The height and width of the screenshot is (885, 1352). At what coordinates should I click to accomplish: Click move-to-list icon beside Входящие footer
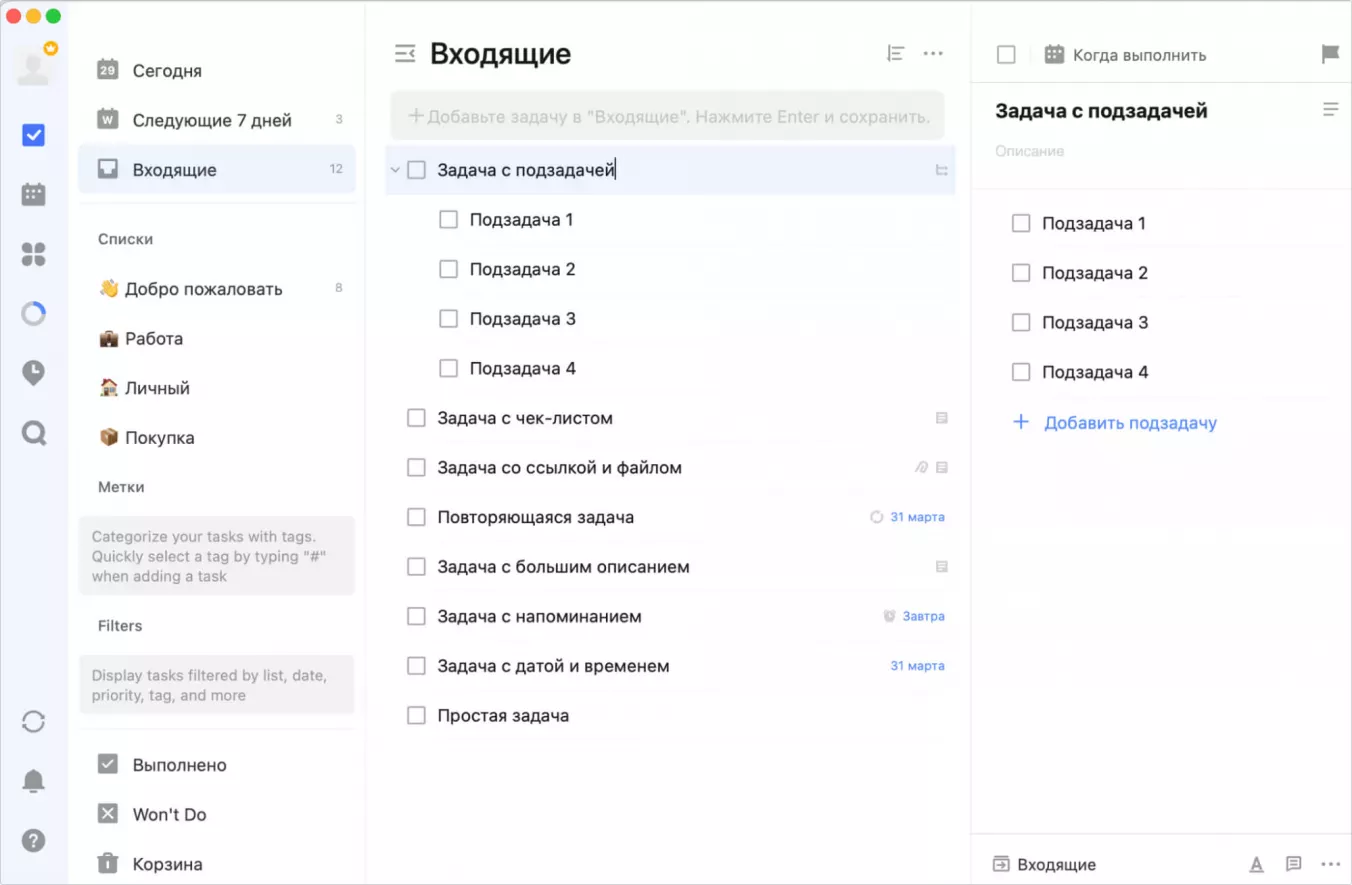coord(1001,864)
